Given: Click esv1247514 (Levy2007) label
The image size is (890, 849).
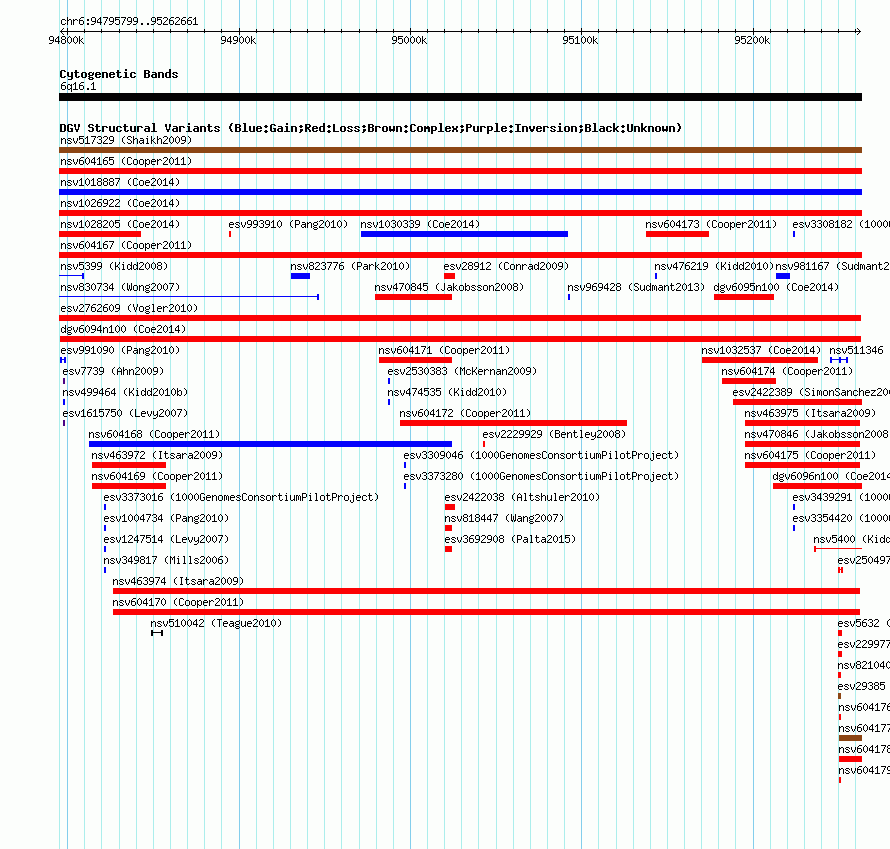Looking at the screenshot, I should [166, 539].
